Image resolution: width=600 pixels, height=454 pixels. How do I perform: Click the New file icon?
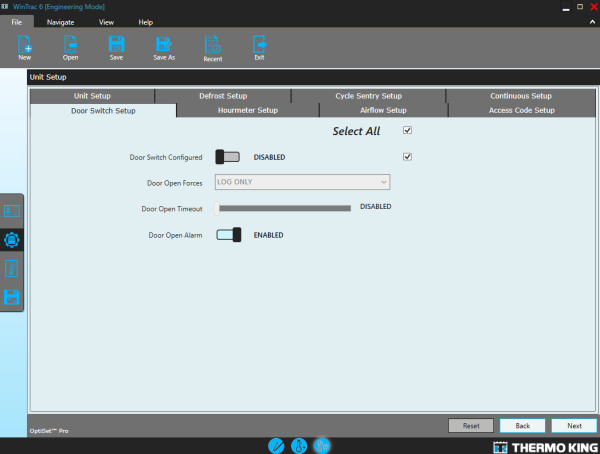24,44
